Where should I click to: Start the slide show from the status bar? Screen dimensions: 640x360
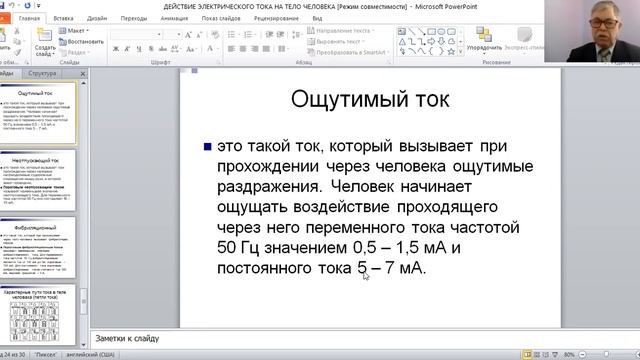(x=555, y=355)
